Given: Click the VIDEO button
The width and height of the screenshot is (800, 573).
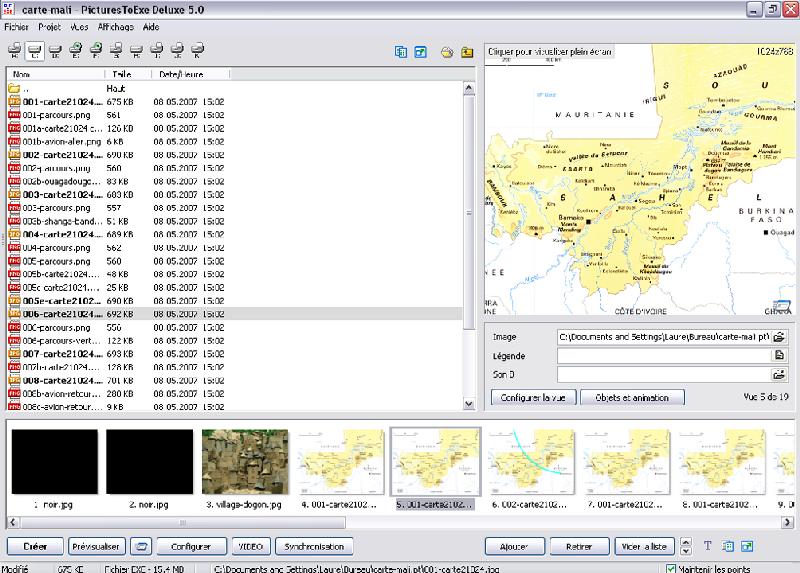Looking at the screenshot, I should pos(251,546).
